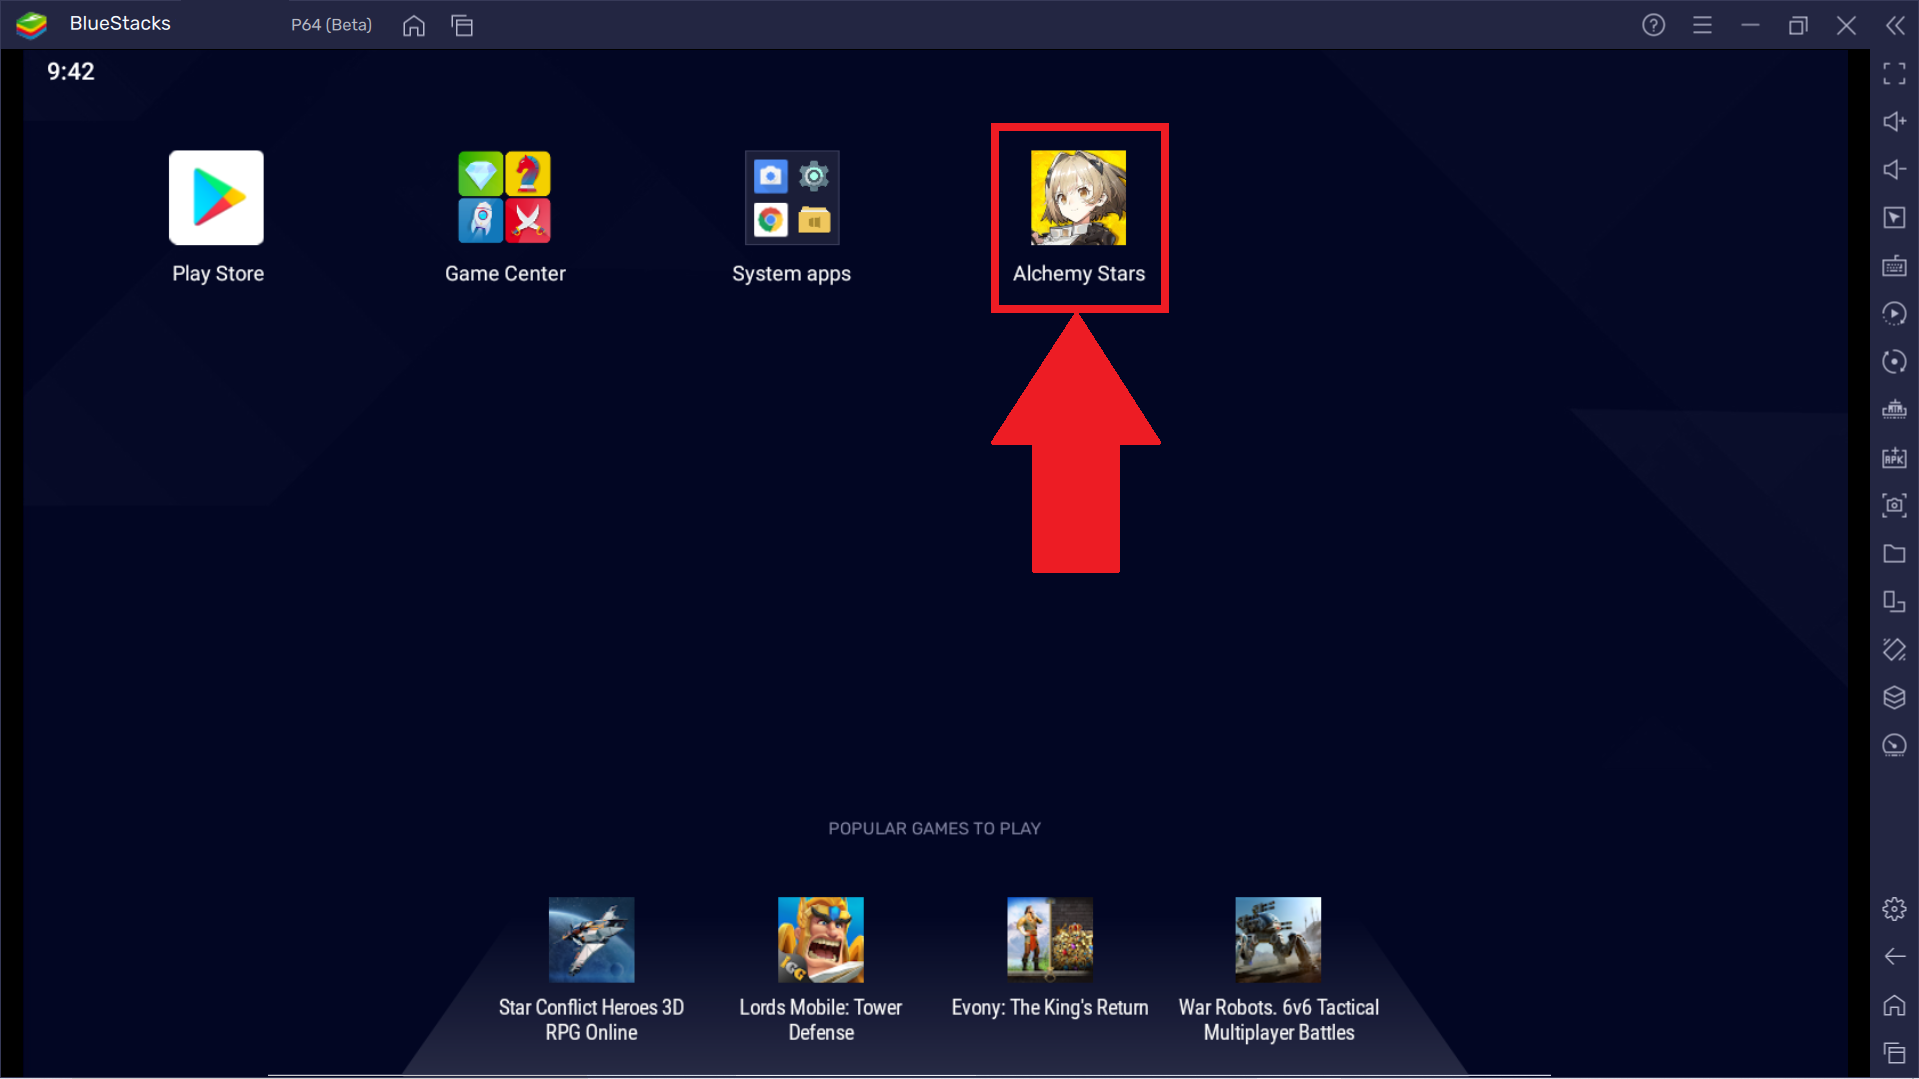Go to the home tab in title bar

click(414, 25)
